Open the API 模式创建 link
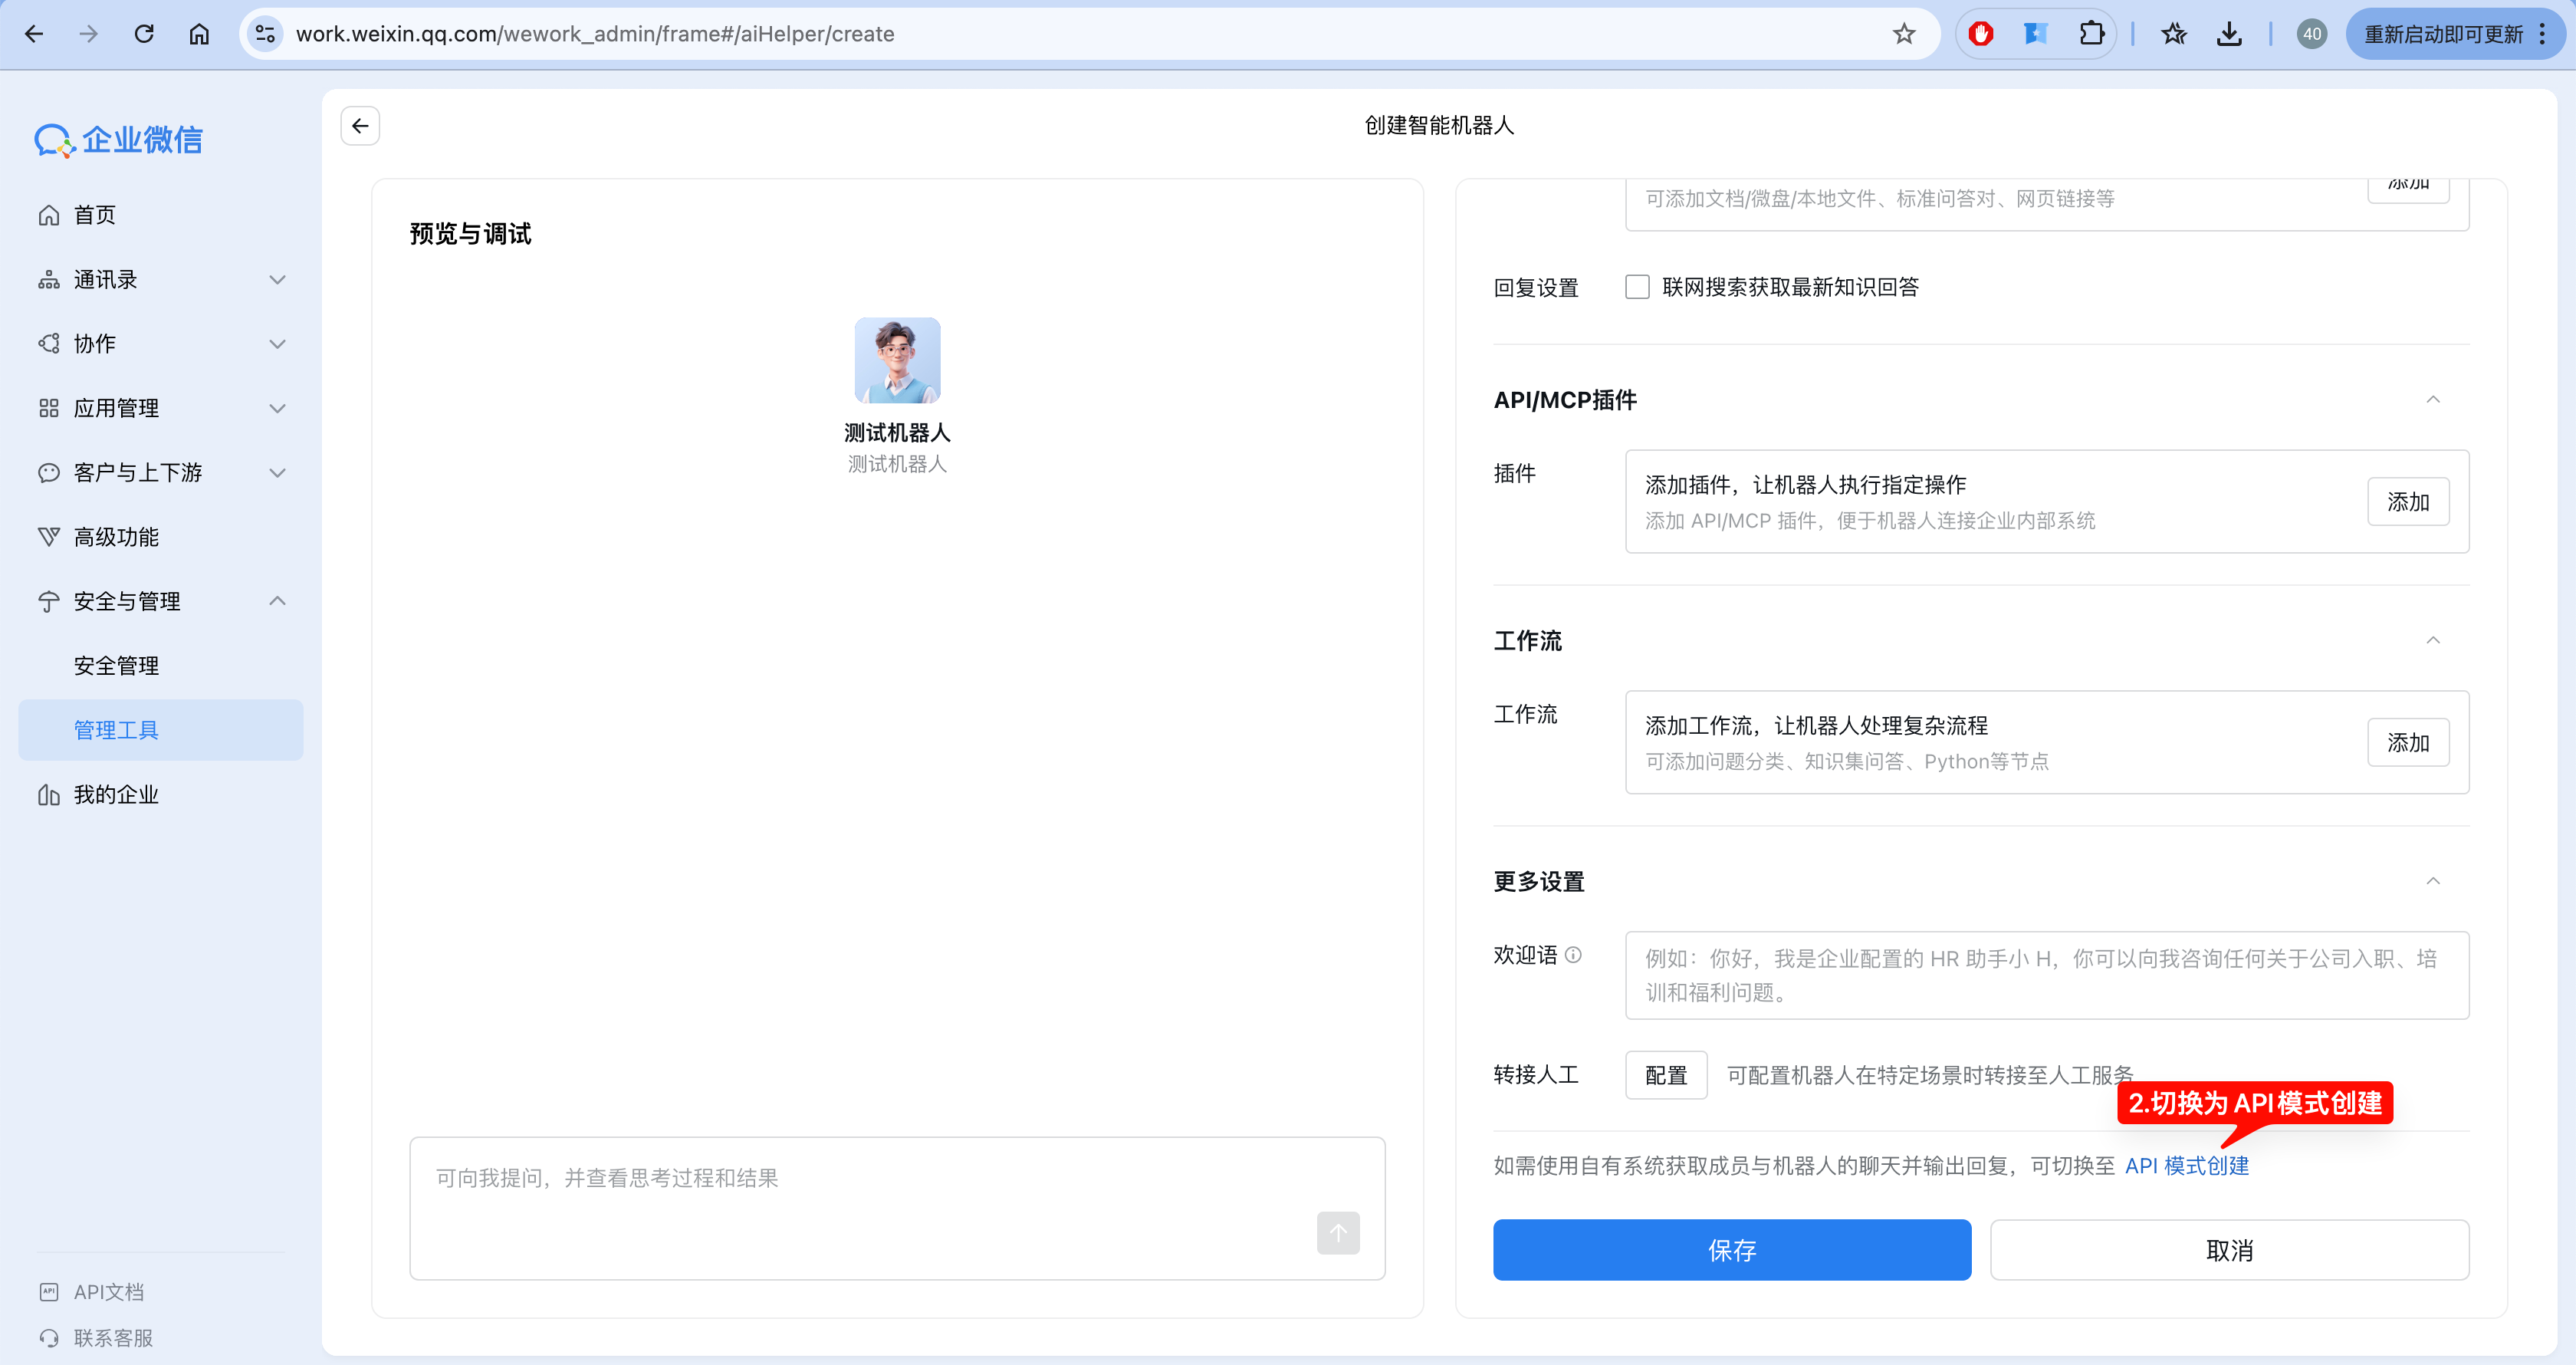Image resolution: width=2576 pixels, height=1365 pixels. coord(2186,1166)
